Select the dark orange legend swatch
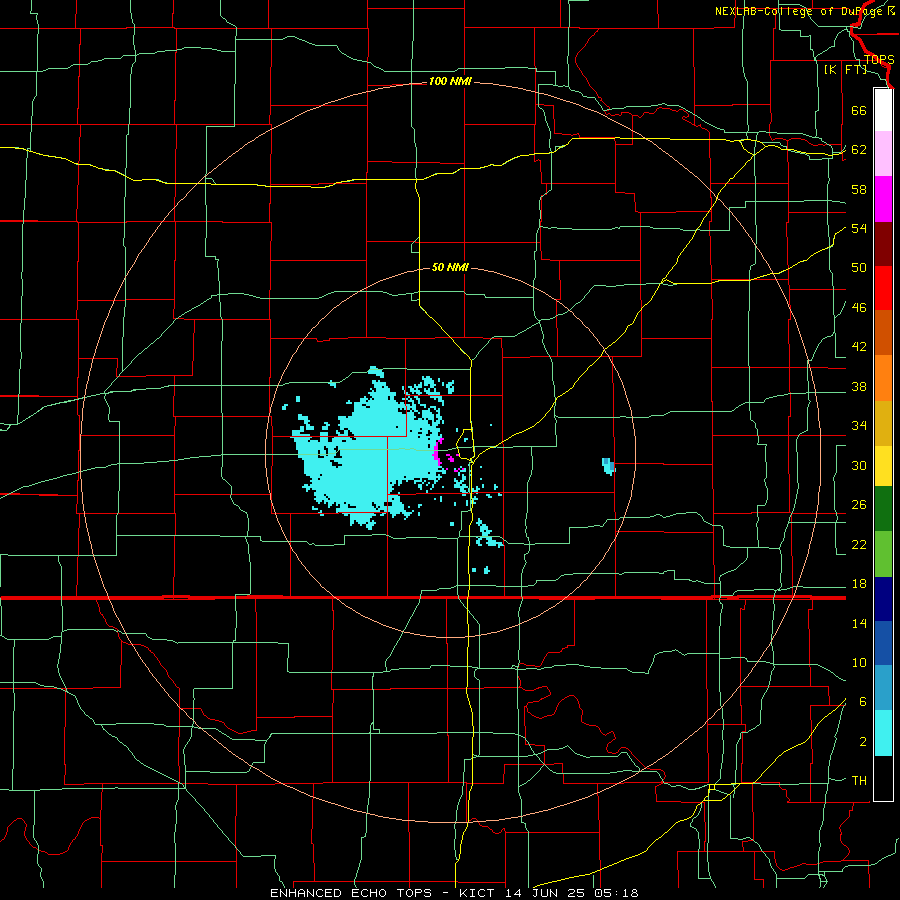This screenshot has width=900, height=900. (883, 333)
